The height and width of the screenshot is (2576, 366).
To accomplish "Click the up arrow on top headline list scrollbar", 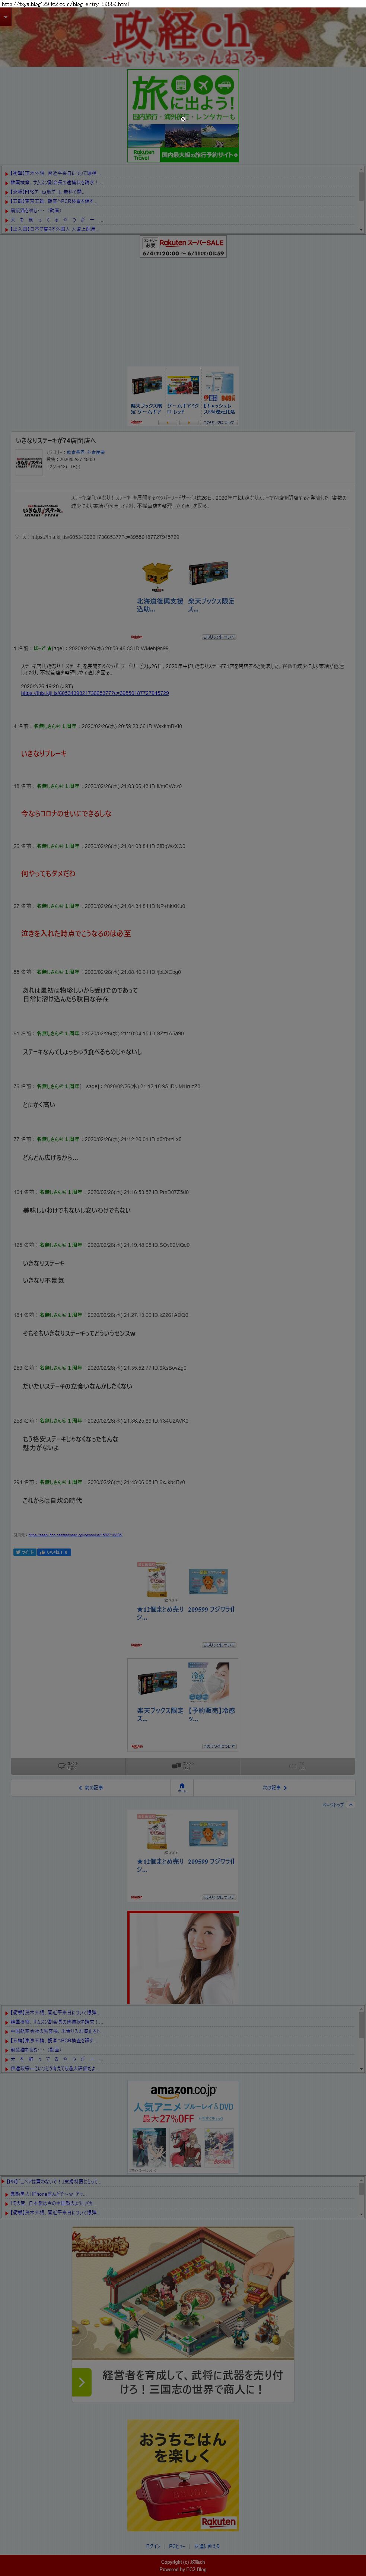I will coord(361,170).
